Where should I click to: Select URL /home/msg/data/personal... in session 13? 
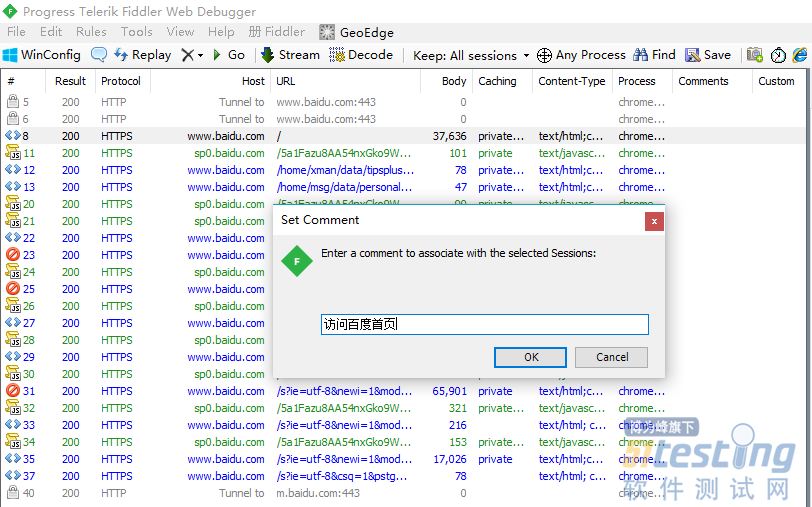point(344,187)
